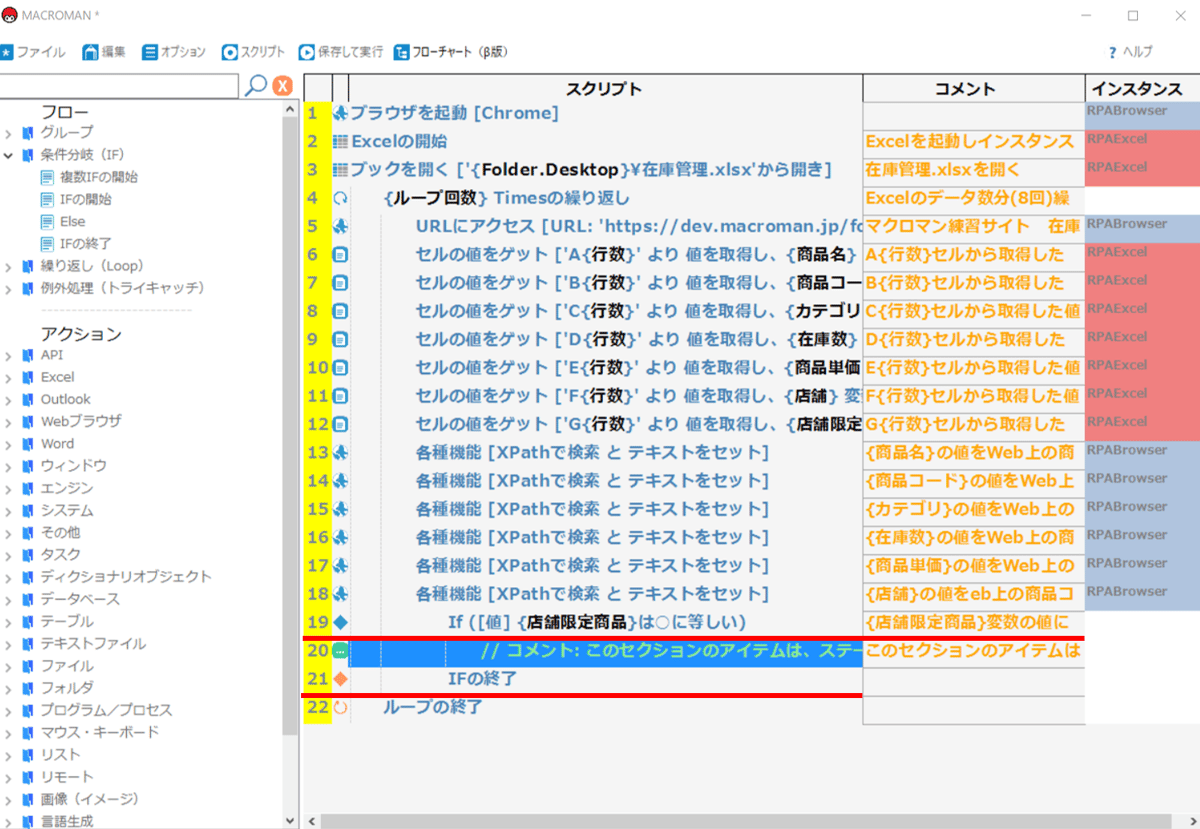Clear search with the orange X icon
Screen dimensions: 1200x829
pyautogui.click(x=283, y=86)
